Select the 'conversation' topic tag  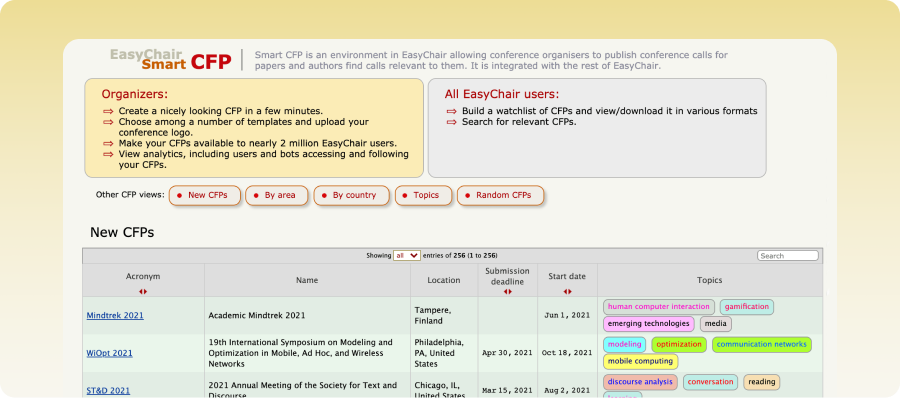point(710,382)
